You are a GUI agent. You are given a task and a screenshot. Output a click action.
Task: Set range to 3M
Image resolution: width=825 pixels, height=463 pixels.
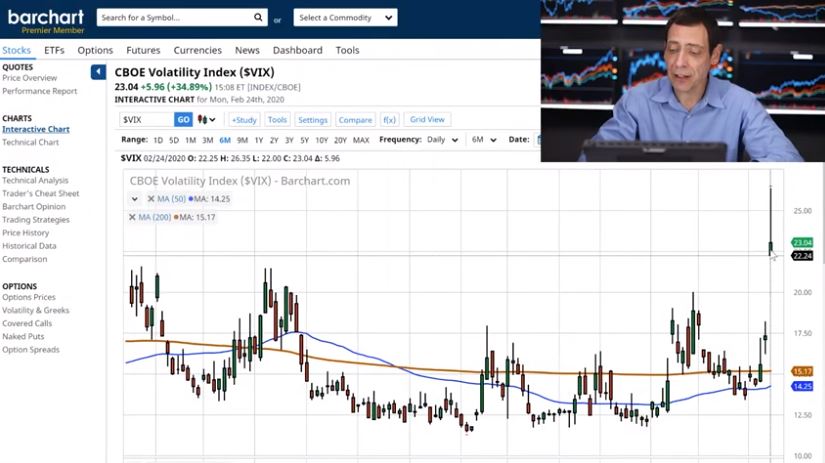[207, 140]
